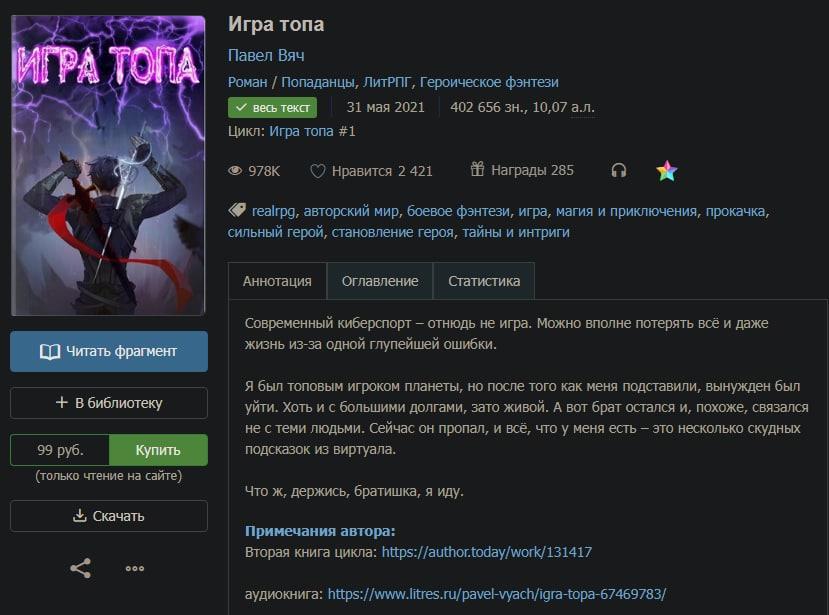Click the colorful star badge icon

point(667,171)
